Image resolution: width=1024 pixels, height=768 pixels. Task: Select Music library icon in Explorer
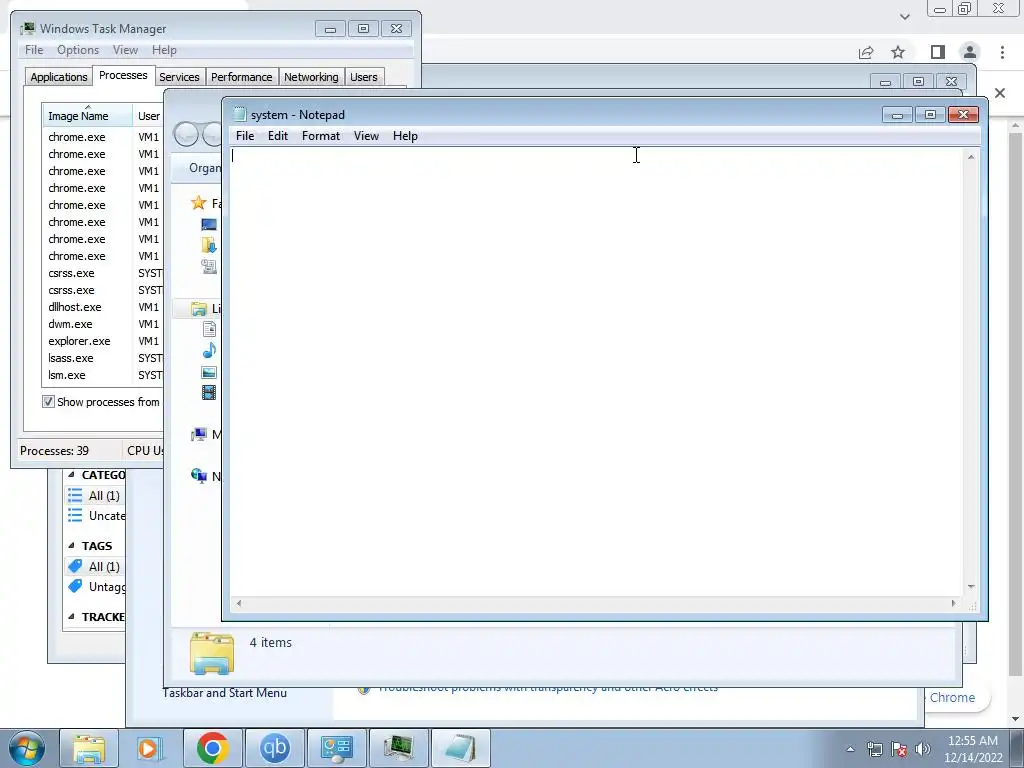209,351
